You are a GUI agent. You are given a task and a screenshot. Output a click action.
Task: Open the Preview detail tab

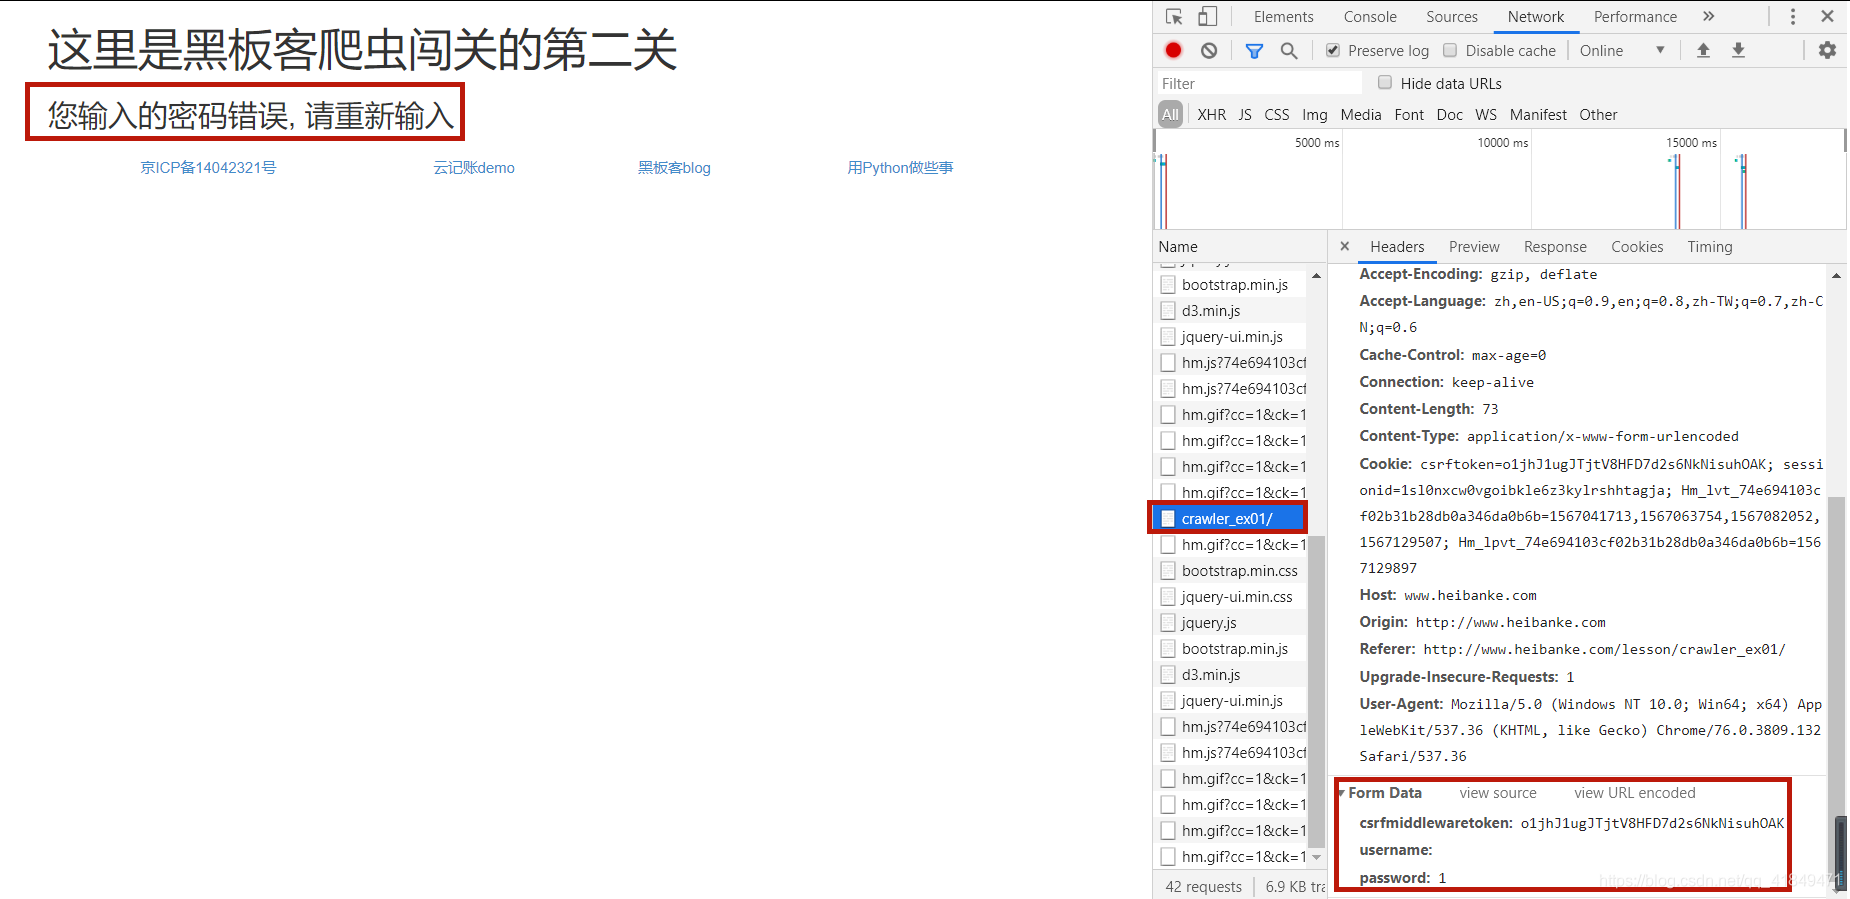point(1474,247)
